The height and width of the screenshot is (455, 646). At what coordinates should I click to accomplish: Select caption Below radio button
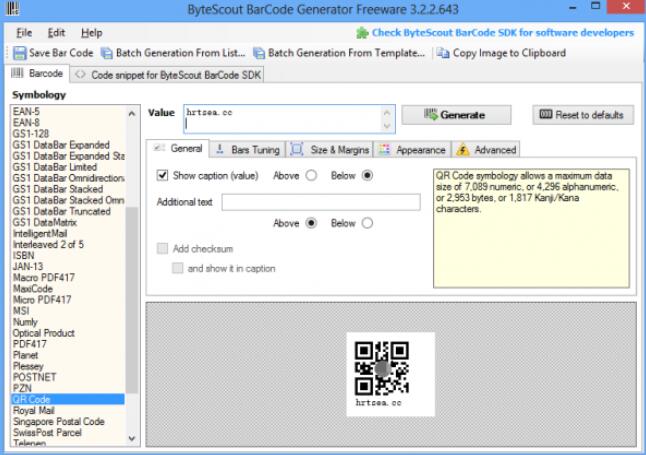point(367,176)
